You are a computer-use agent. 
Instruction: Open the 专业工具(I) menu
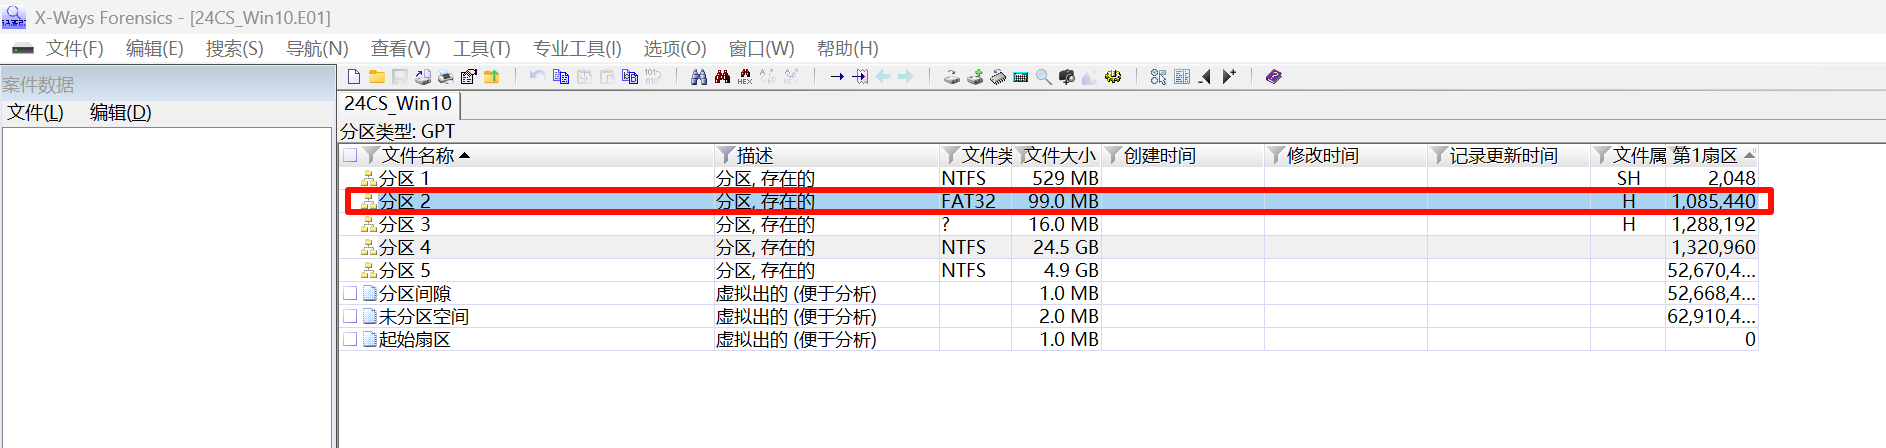[x=577, y=49]
